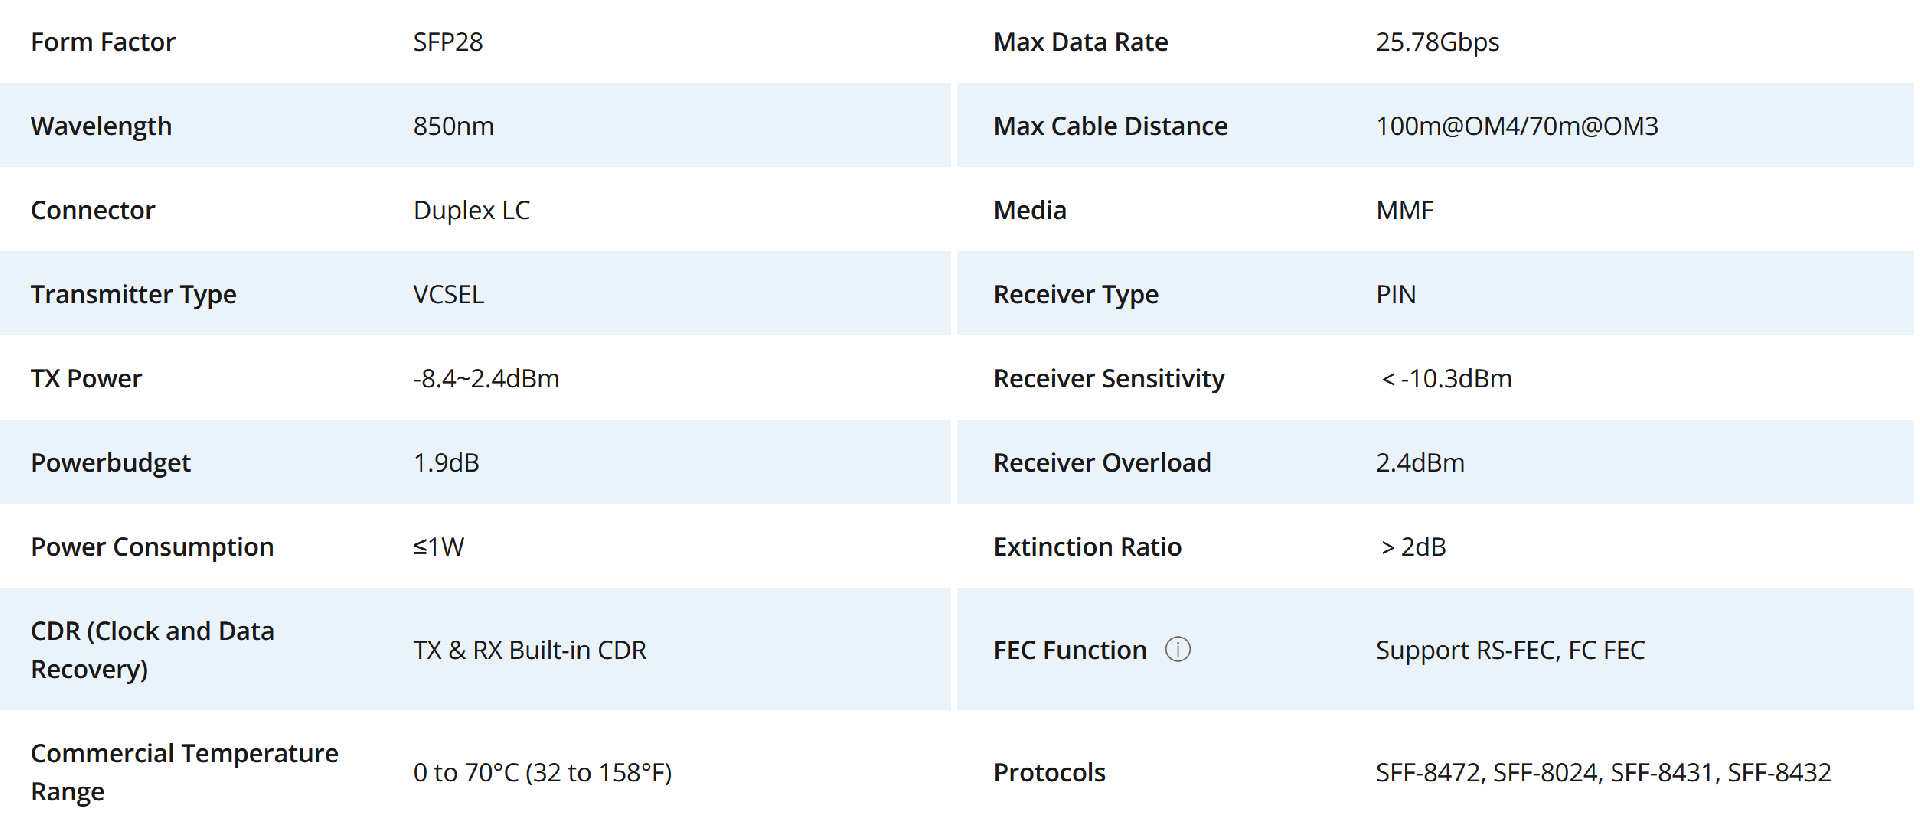
Task: Click the PIN receiver type value
Action: click(x=1396, y=294)
